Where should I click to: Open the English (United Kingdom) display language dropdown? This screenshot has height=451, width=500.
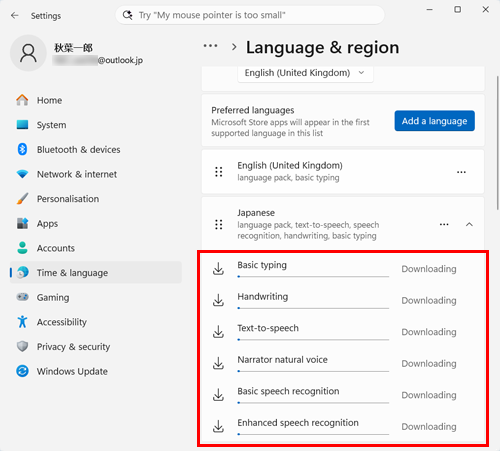[x=305, y=73]
